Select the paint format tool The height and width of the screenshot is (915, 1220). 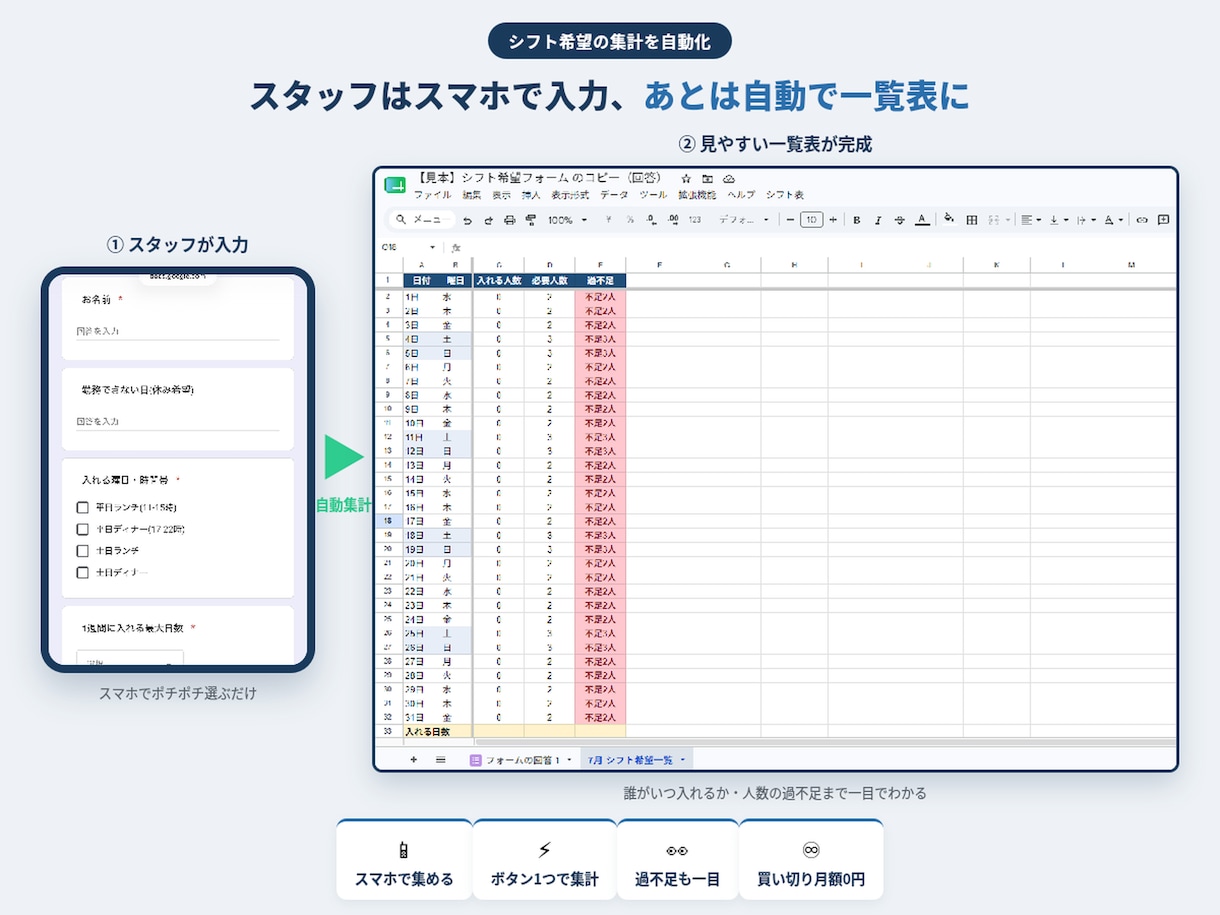pos(531,220)
